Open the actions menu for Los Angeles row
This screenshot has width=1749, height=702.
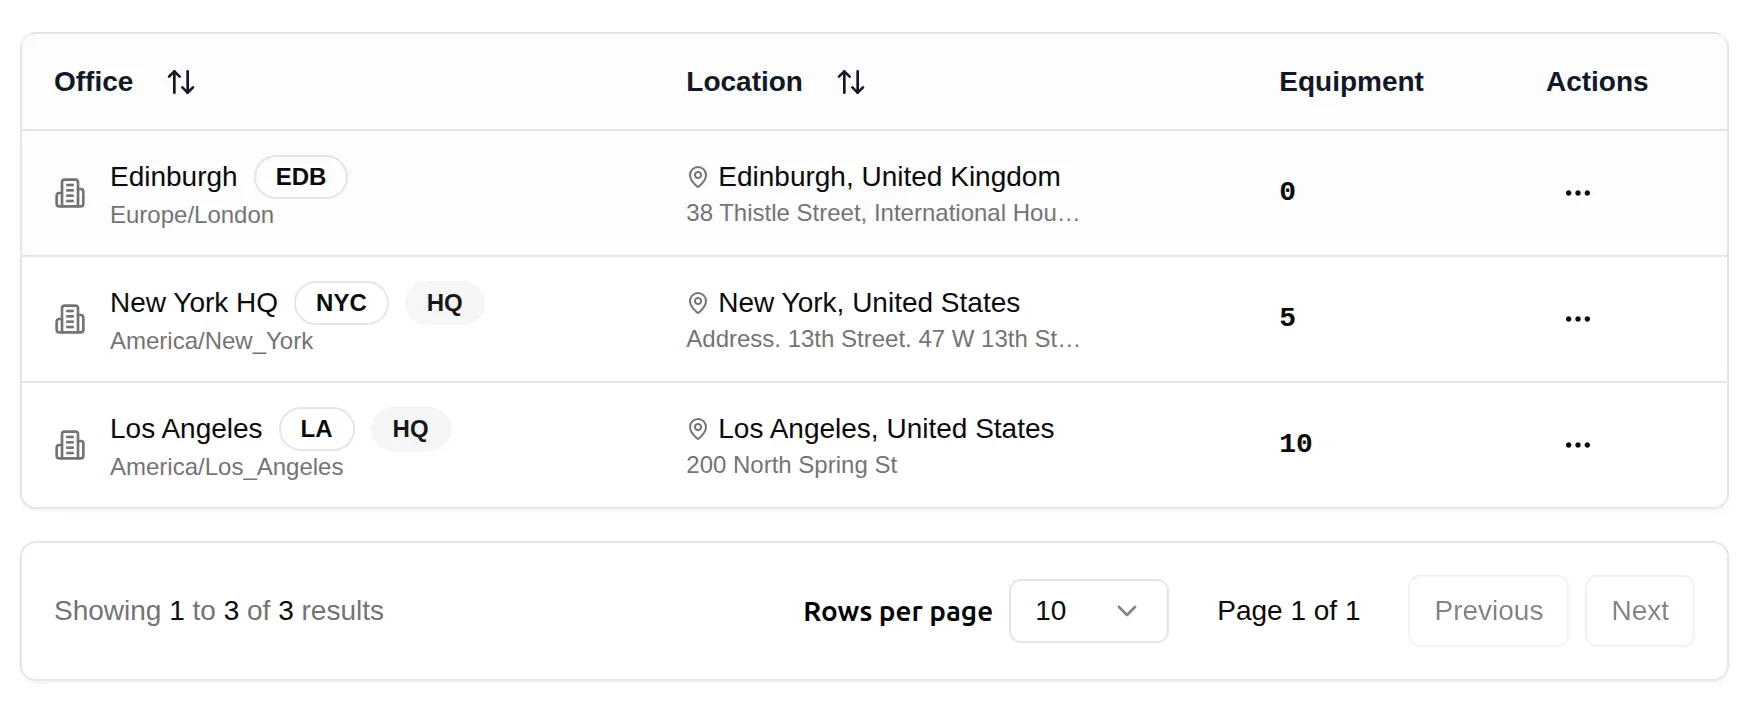1577,445
